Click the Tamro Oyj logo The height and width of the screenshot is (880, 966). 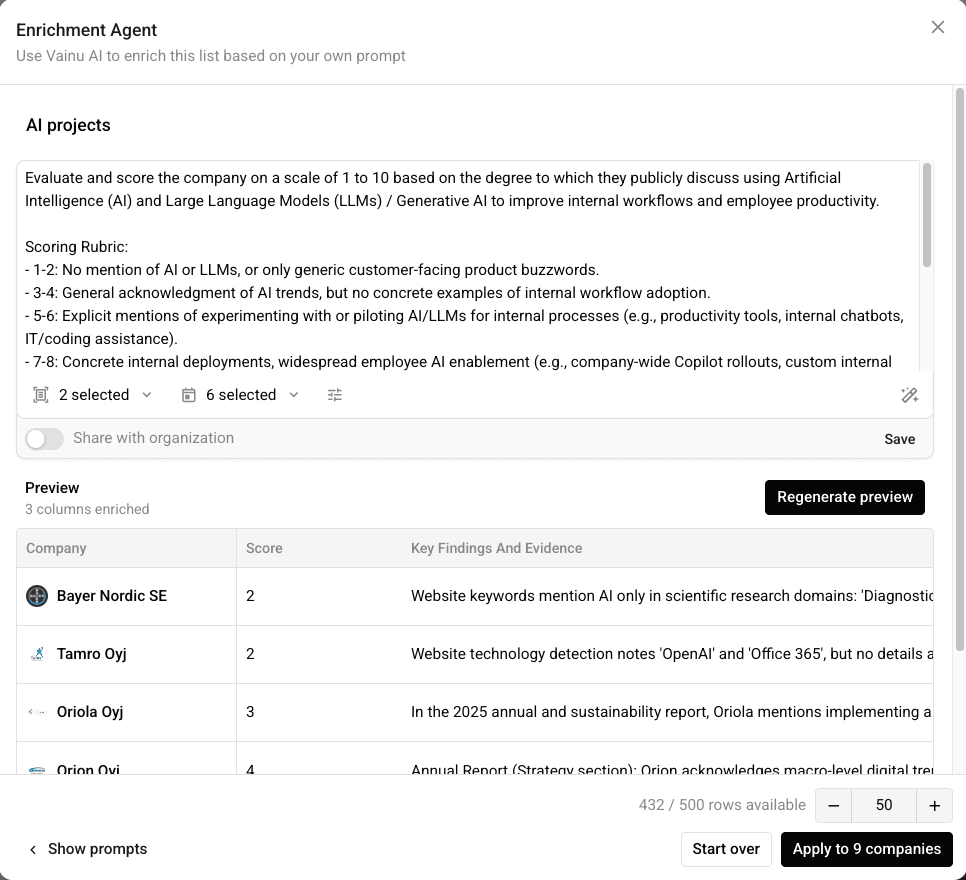coord(37,654)
